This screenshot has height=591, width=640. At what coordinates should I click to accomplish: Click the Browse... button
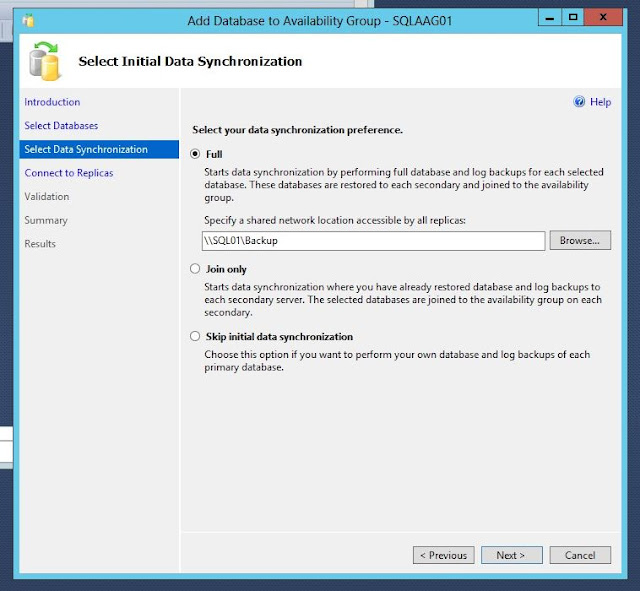click(x=580, y=240)
